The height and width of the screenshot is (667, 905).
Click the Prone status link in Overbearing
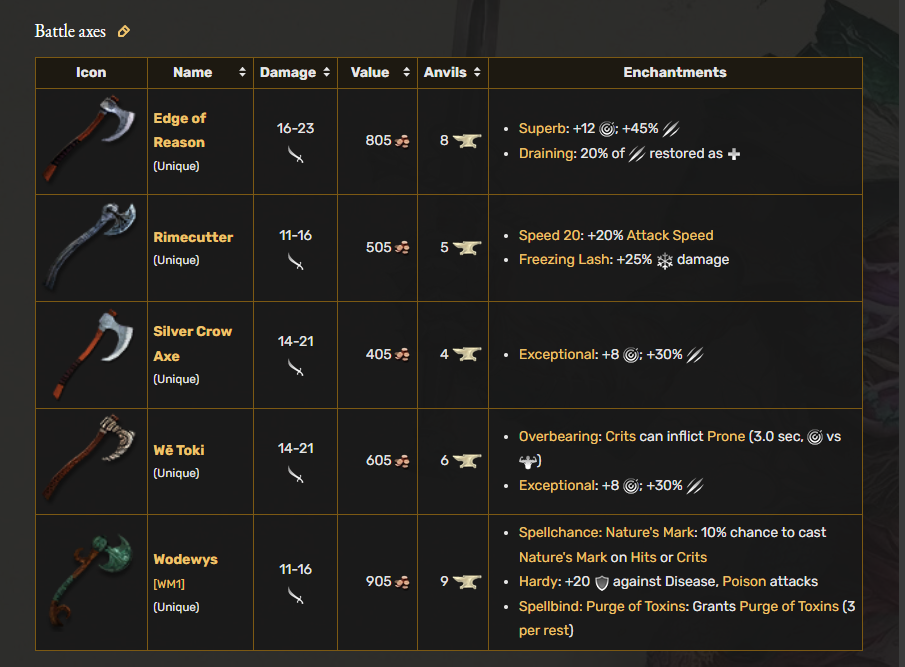click(x=726, y=436)
